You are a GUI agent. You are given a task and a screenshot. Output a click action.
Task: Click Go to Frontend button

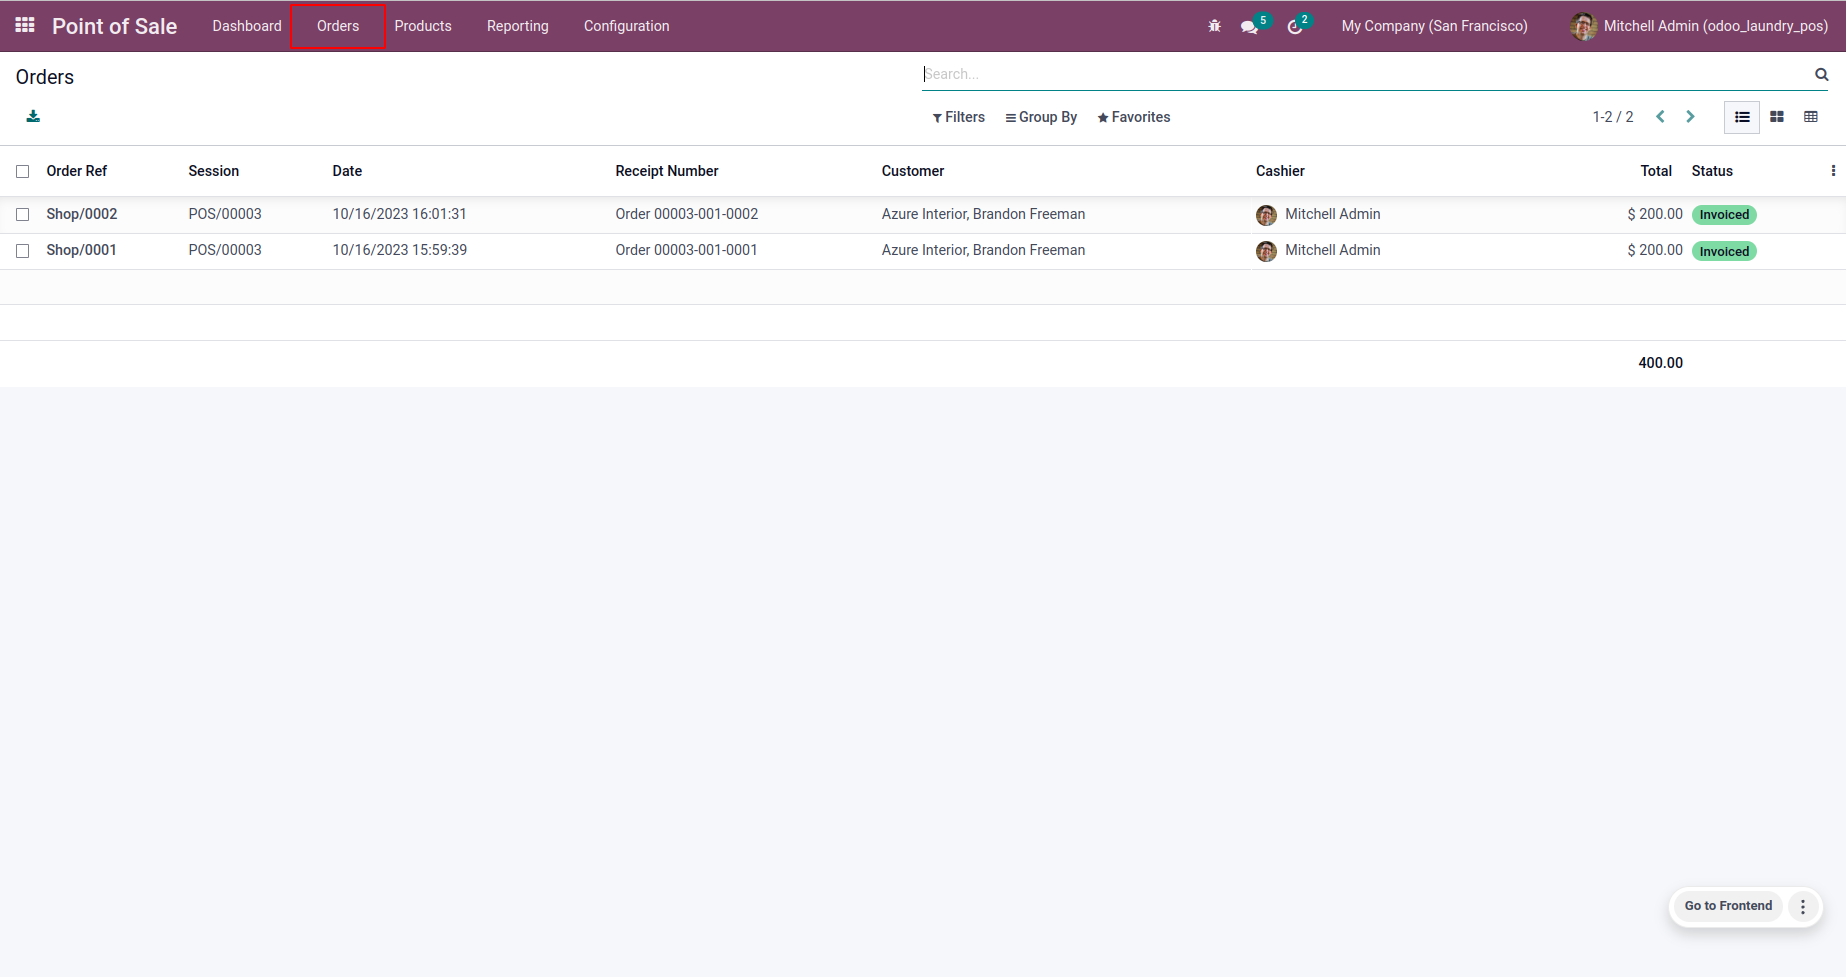(x=1728, y=906)
